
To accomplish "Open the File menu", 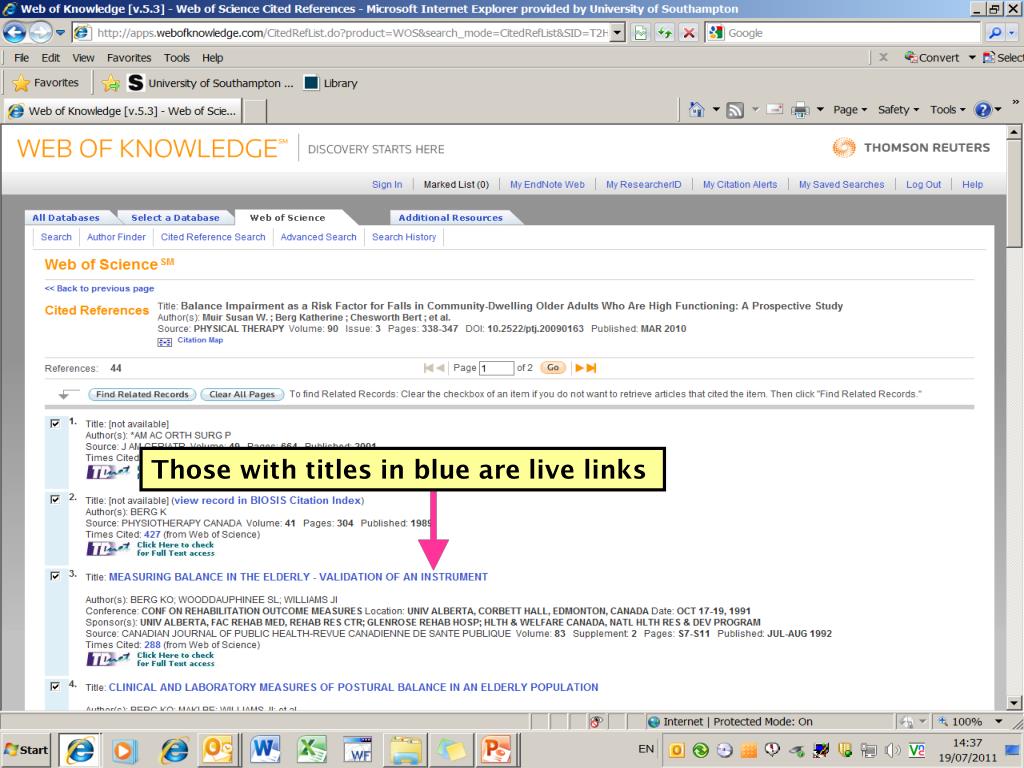I will (x=22, y=57).
